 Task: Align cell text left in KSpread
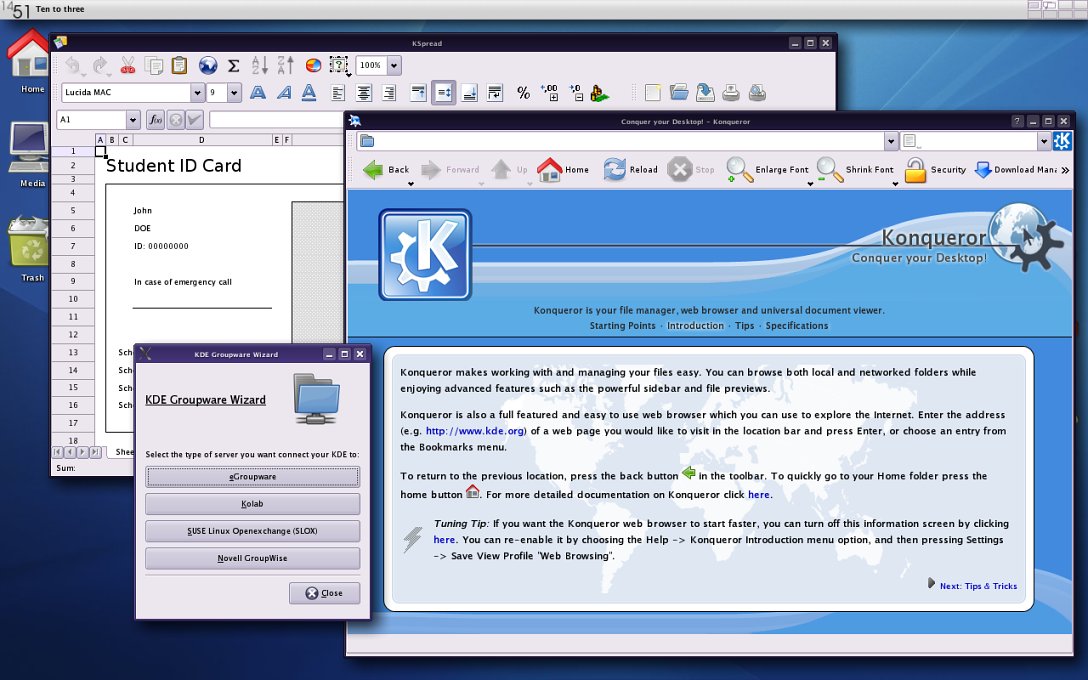point(338,92)
